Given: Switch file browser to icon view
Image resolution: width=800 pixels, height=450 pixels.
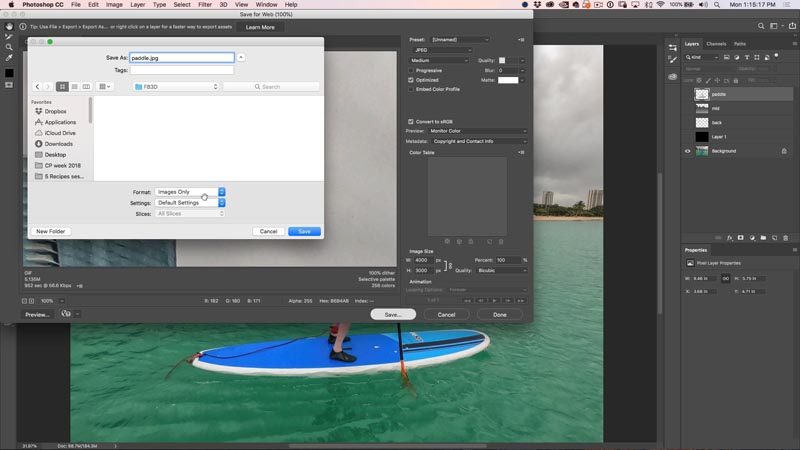Looking at the screenshot, I should [62, 87].
